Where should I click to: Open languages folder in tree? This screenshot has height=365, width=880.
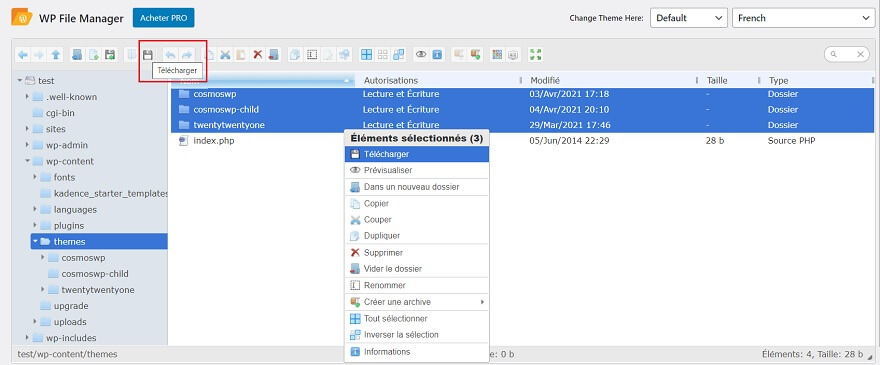[x=75, y=209]
